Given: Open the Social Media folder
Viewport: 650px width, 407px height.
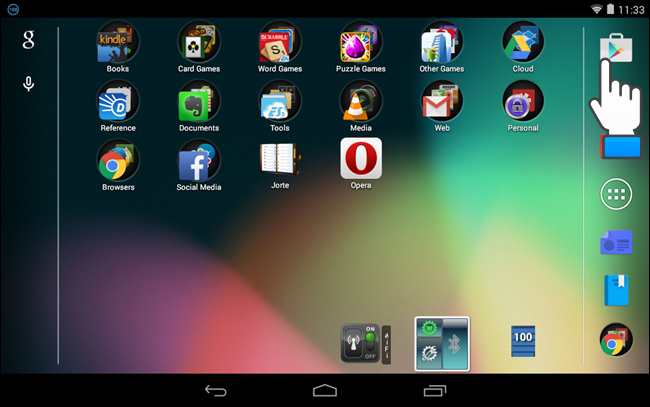Looking at the screenshot, I should 199,160.
